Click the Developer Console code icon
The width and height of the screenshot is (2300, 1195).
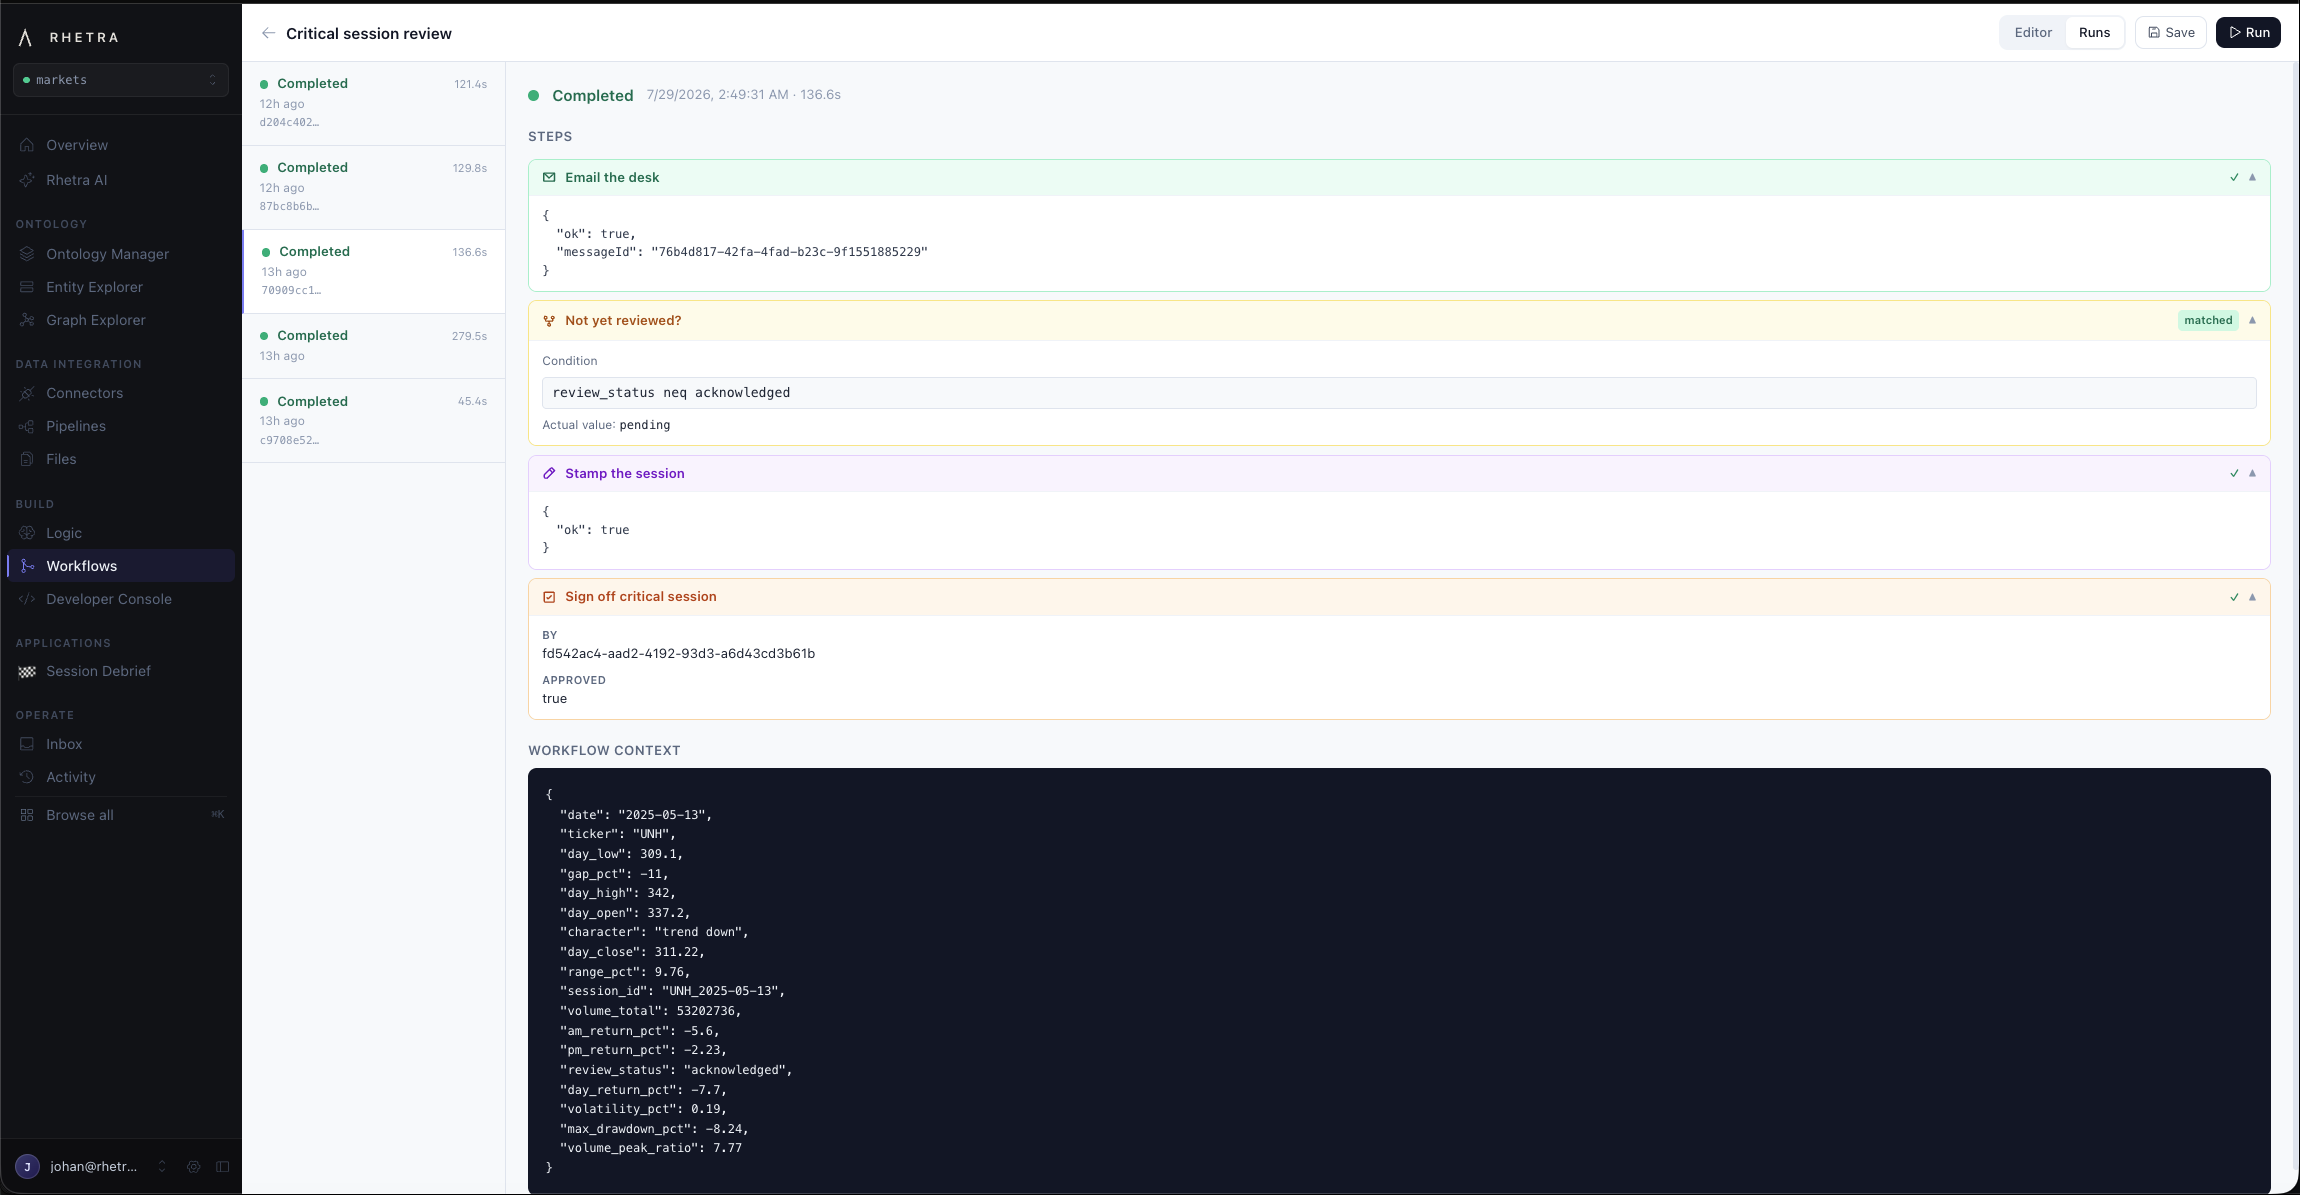click(x=27, y=599)
